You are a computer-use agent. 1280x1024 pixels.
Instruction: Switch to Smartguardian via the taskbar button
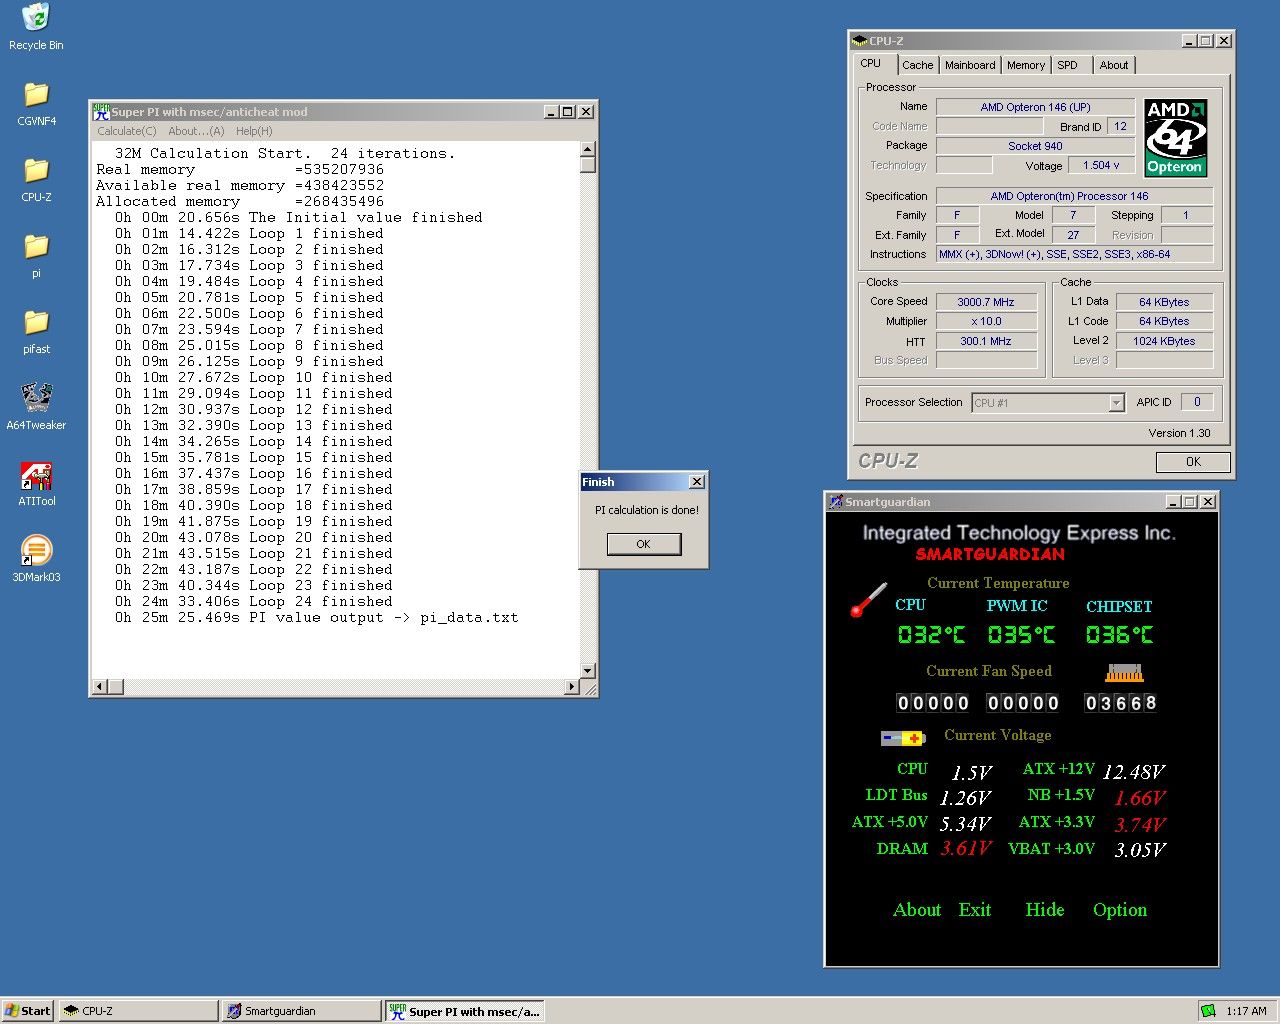point(301,1011)
